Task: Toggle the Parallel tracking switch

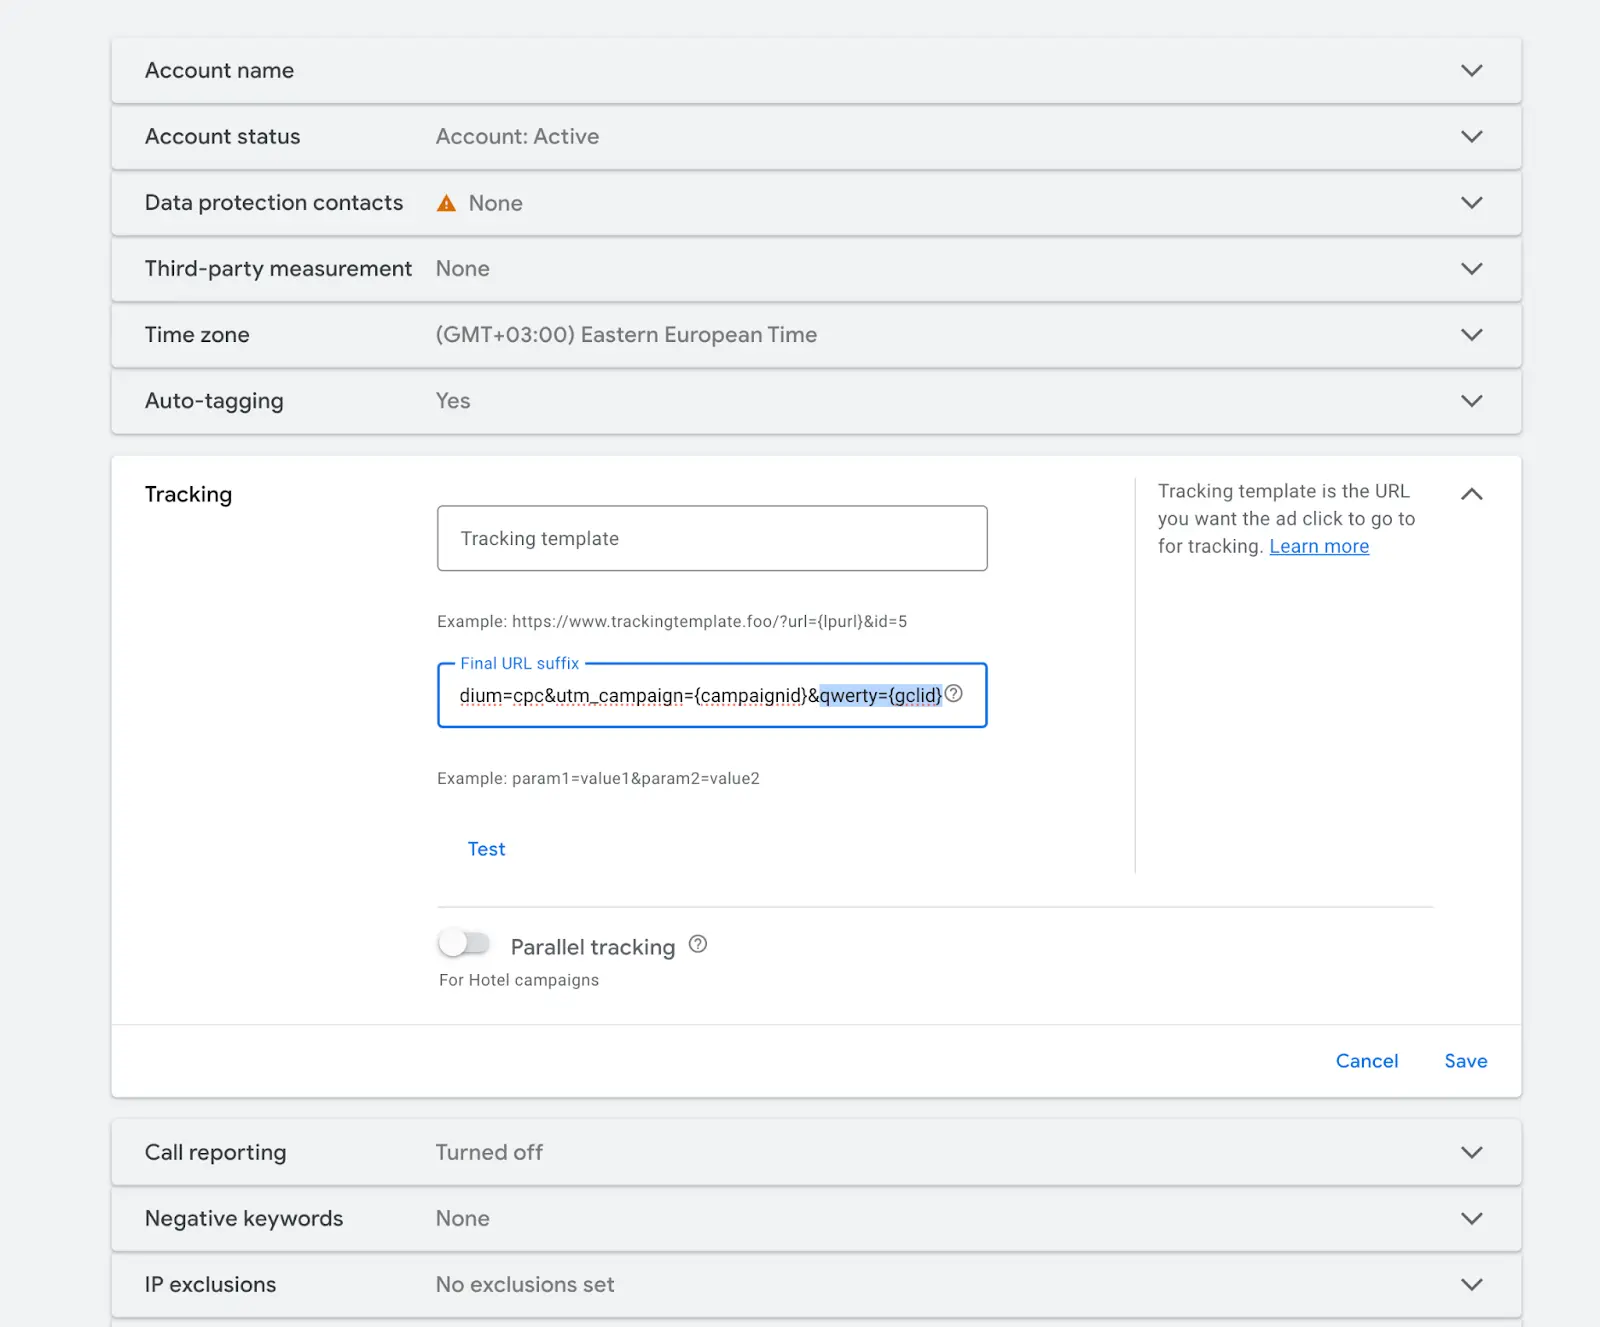Action: click(464, 943)
